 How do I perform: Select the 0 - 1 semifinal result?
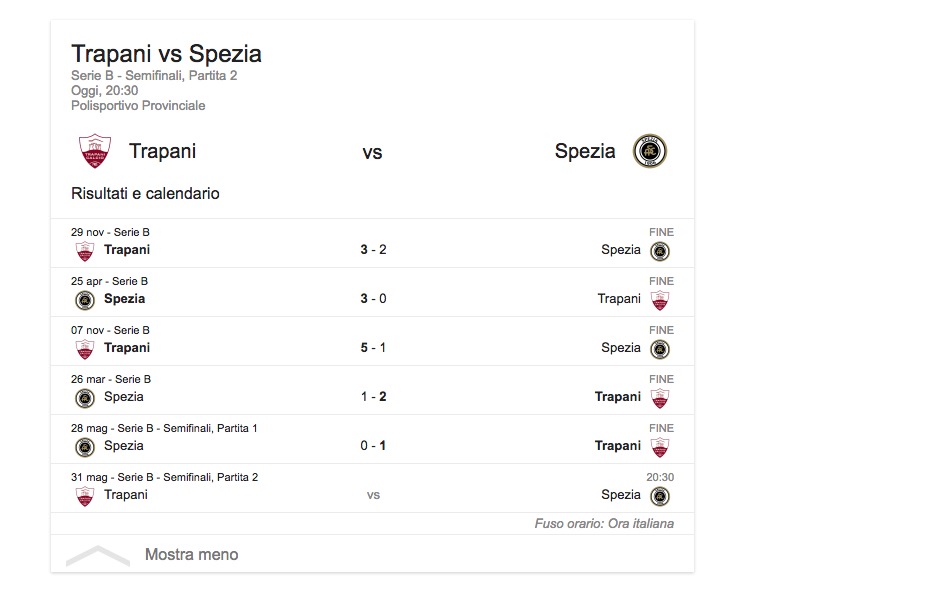click(x=373, y=445)
